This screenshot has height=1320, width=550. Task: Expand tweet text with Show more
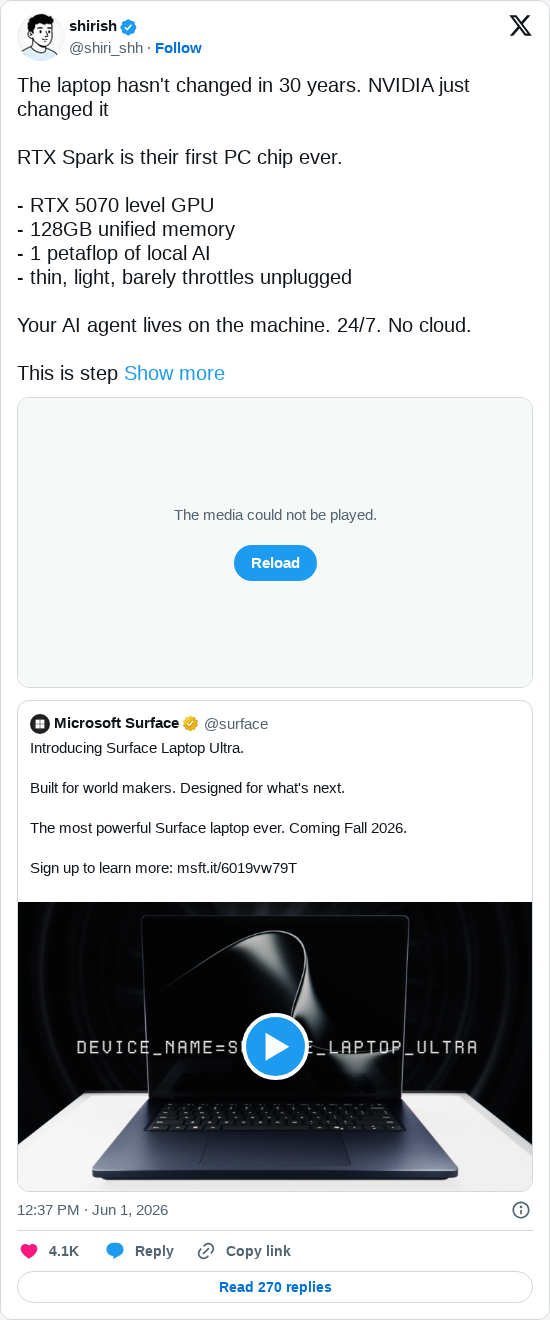[x=174, y=373]
